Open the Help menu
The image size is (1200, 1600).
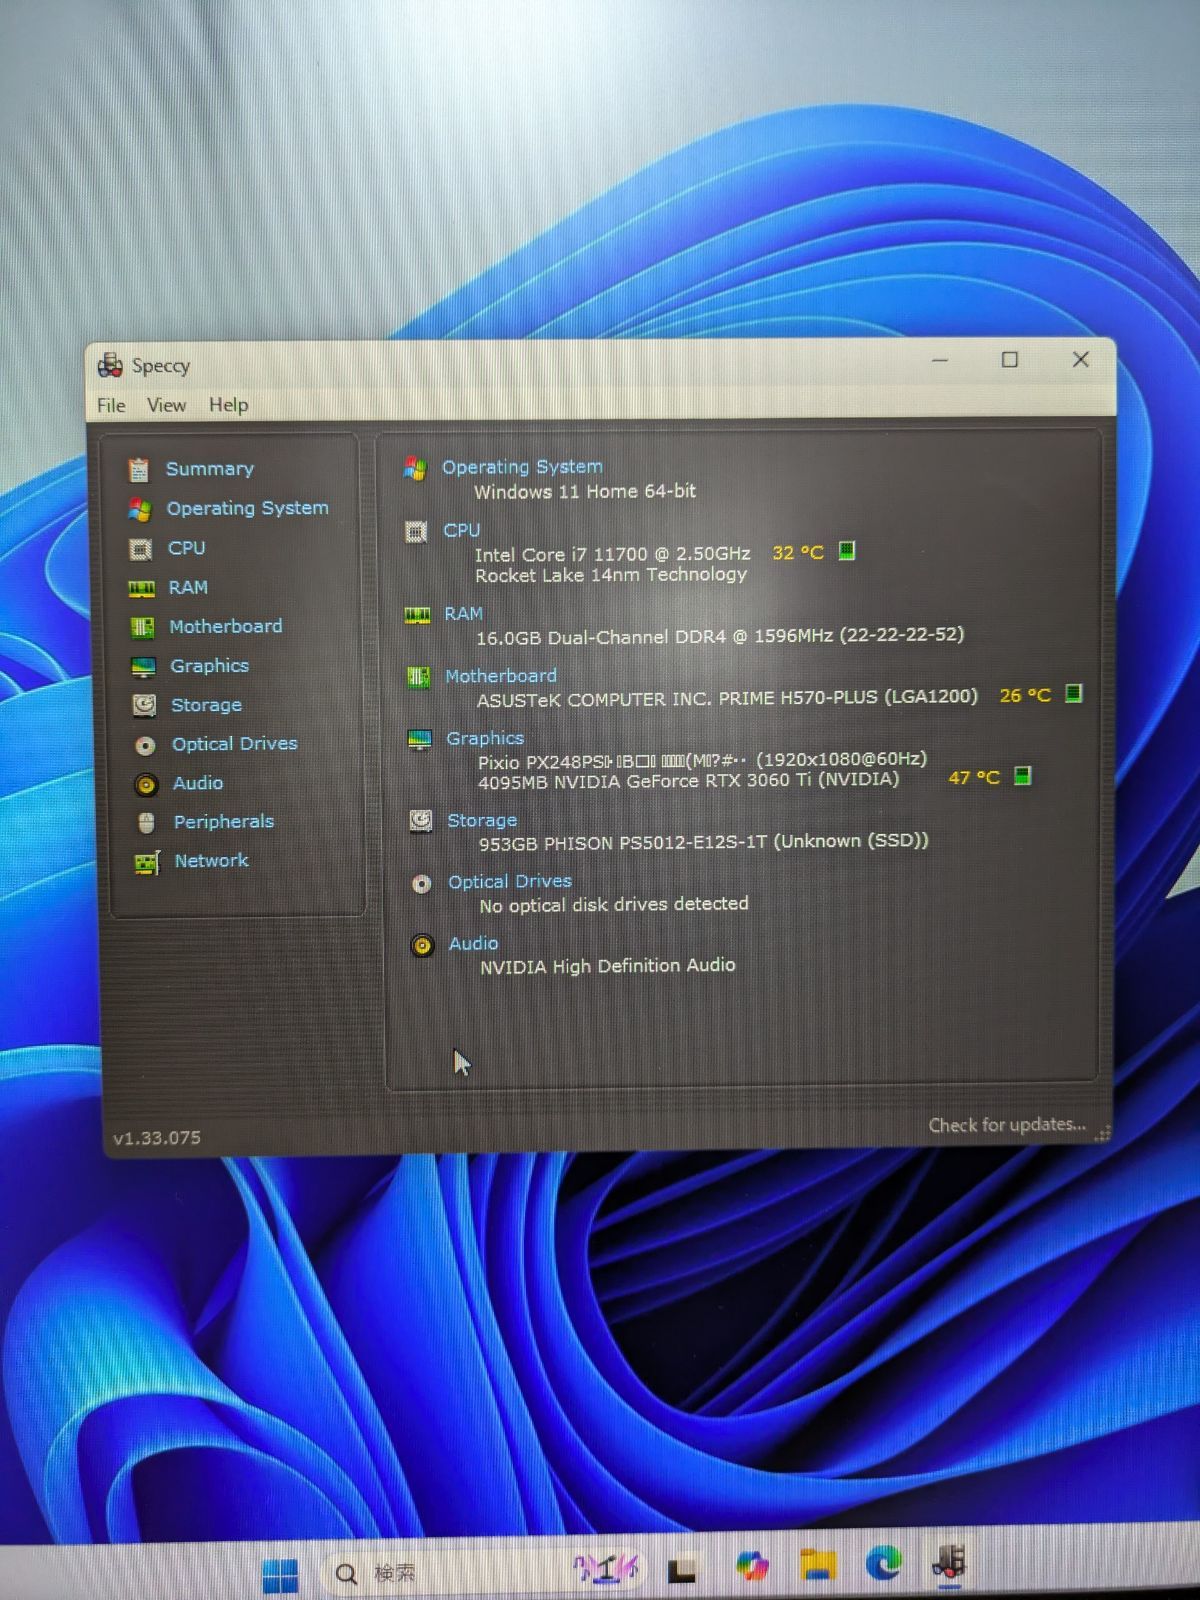pos(229,405)
